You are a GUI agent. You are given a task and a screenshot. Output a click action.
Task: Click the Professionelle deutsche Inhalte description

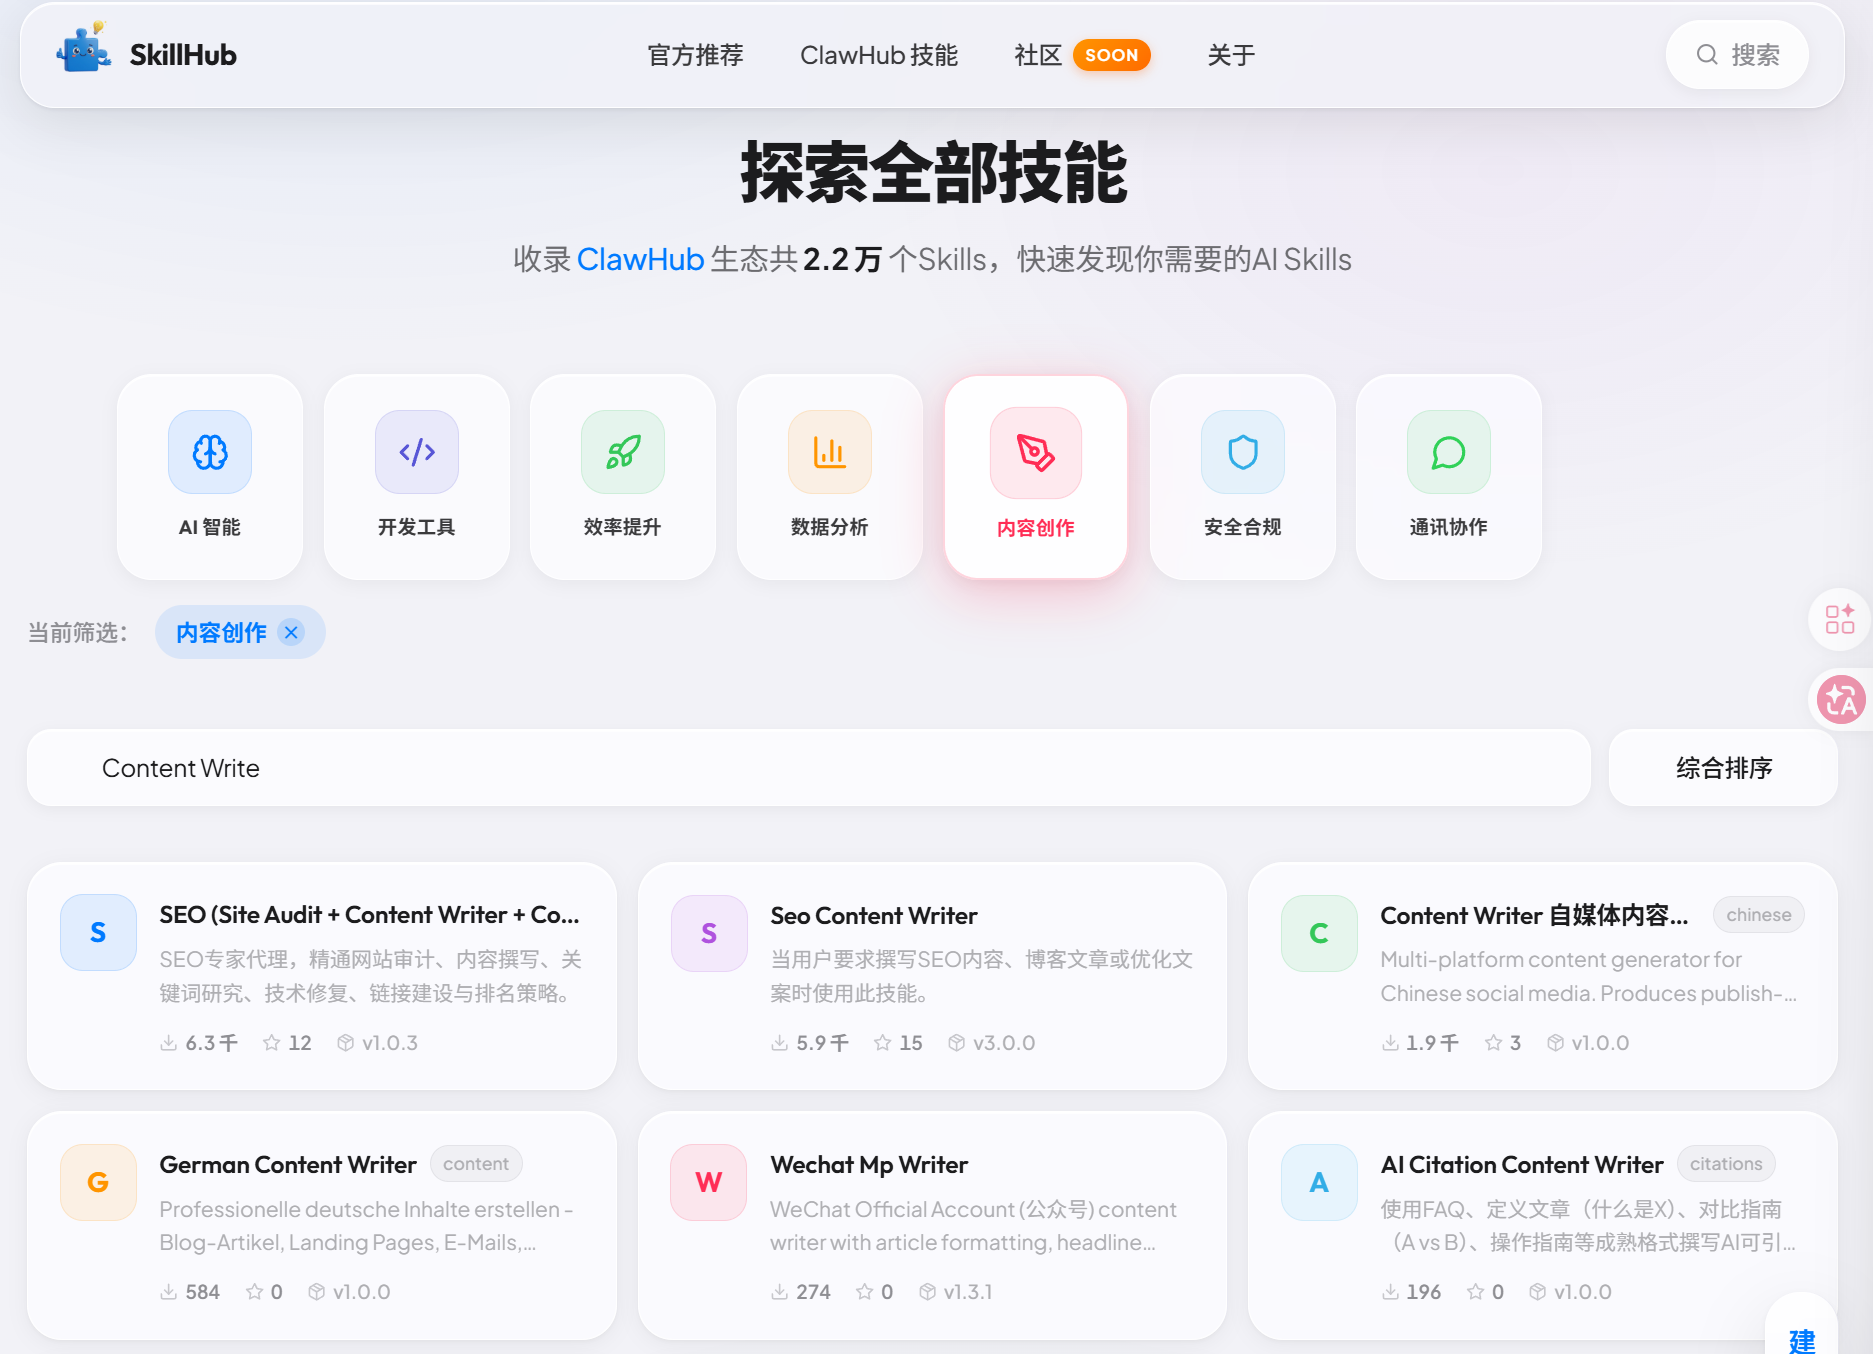click(x=366, y=1226)
